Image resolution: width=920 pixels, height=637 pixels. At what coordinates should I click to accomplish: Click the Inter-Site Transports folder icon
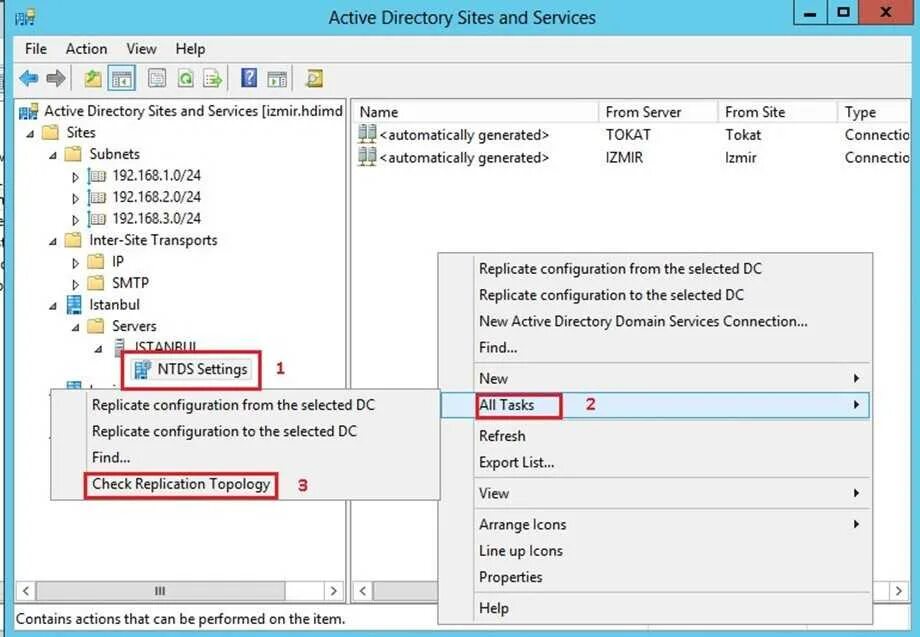73,240
